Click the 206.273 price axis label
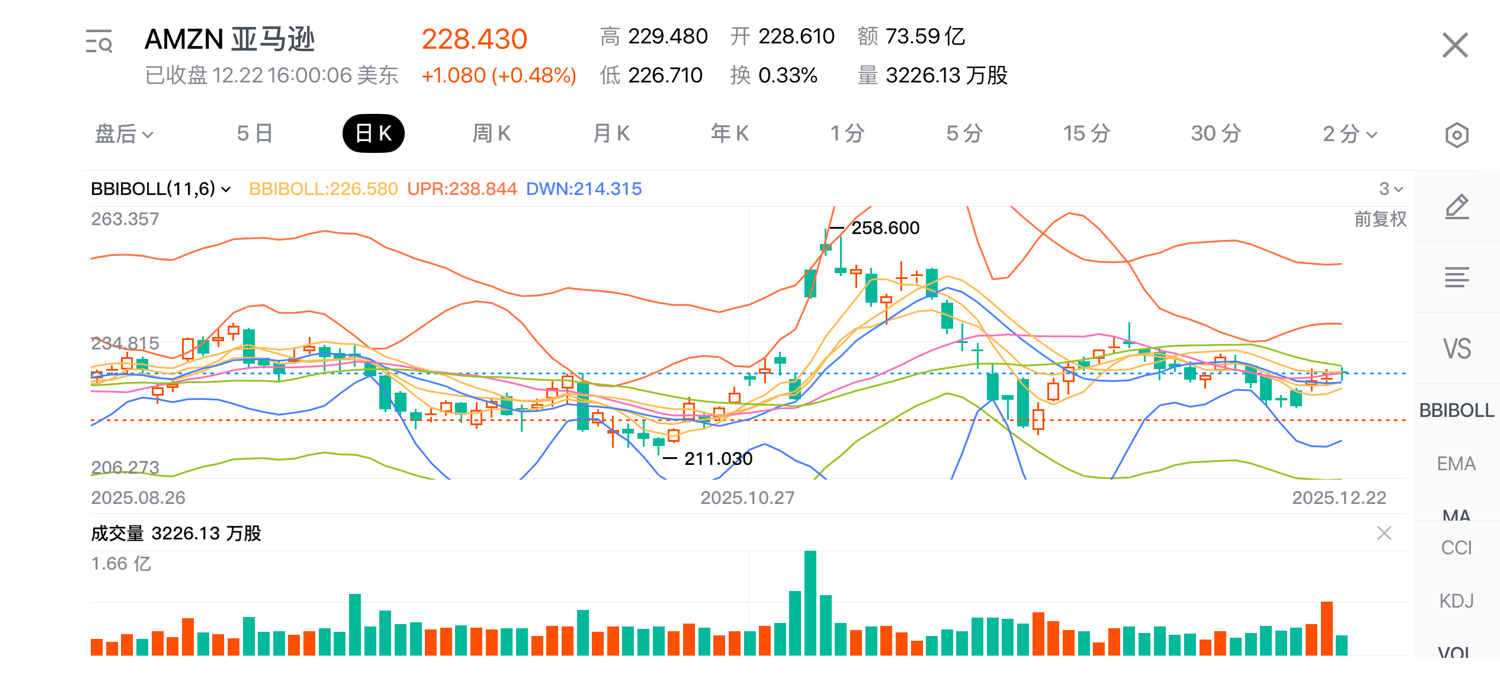 [125, 467]
